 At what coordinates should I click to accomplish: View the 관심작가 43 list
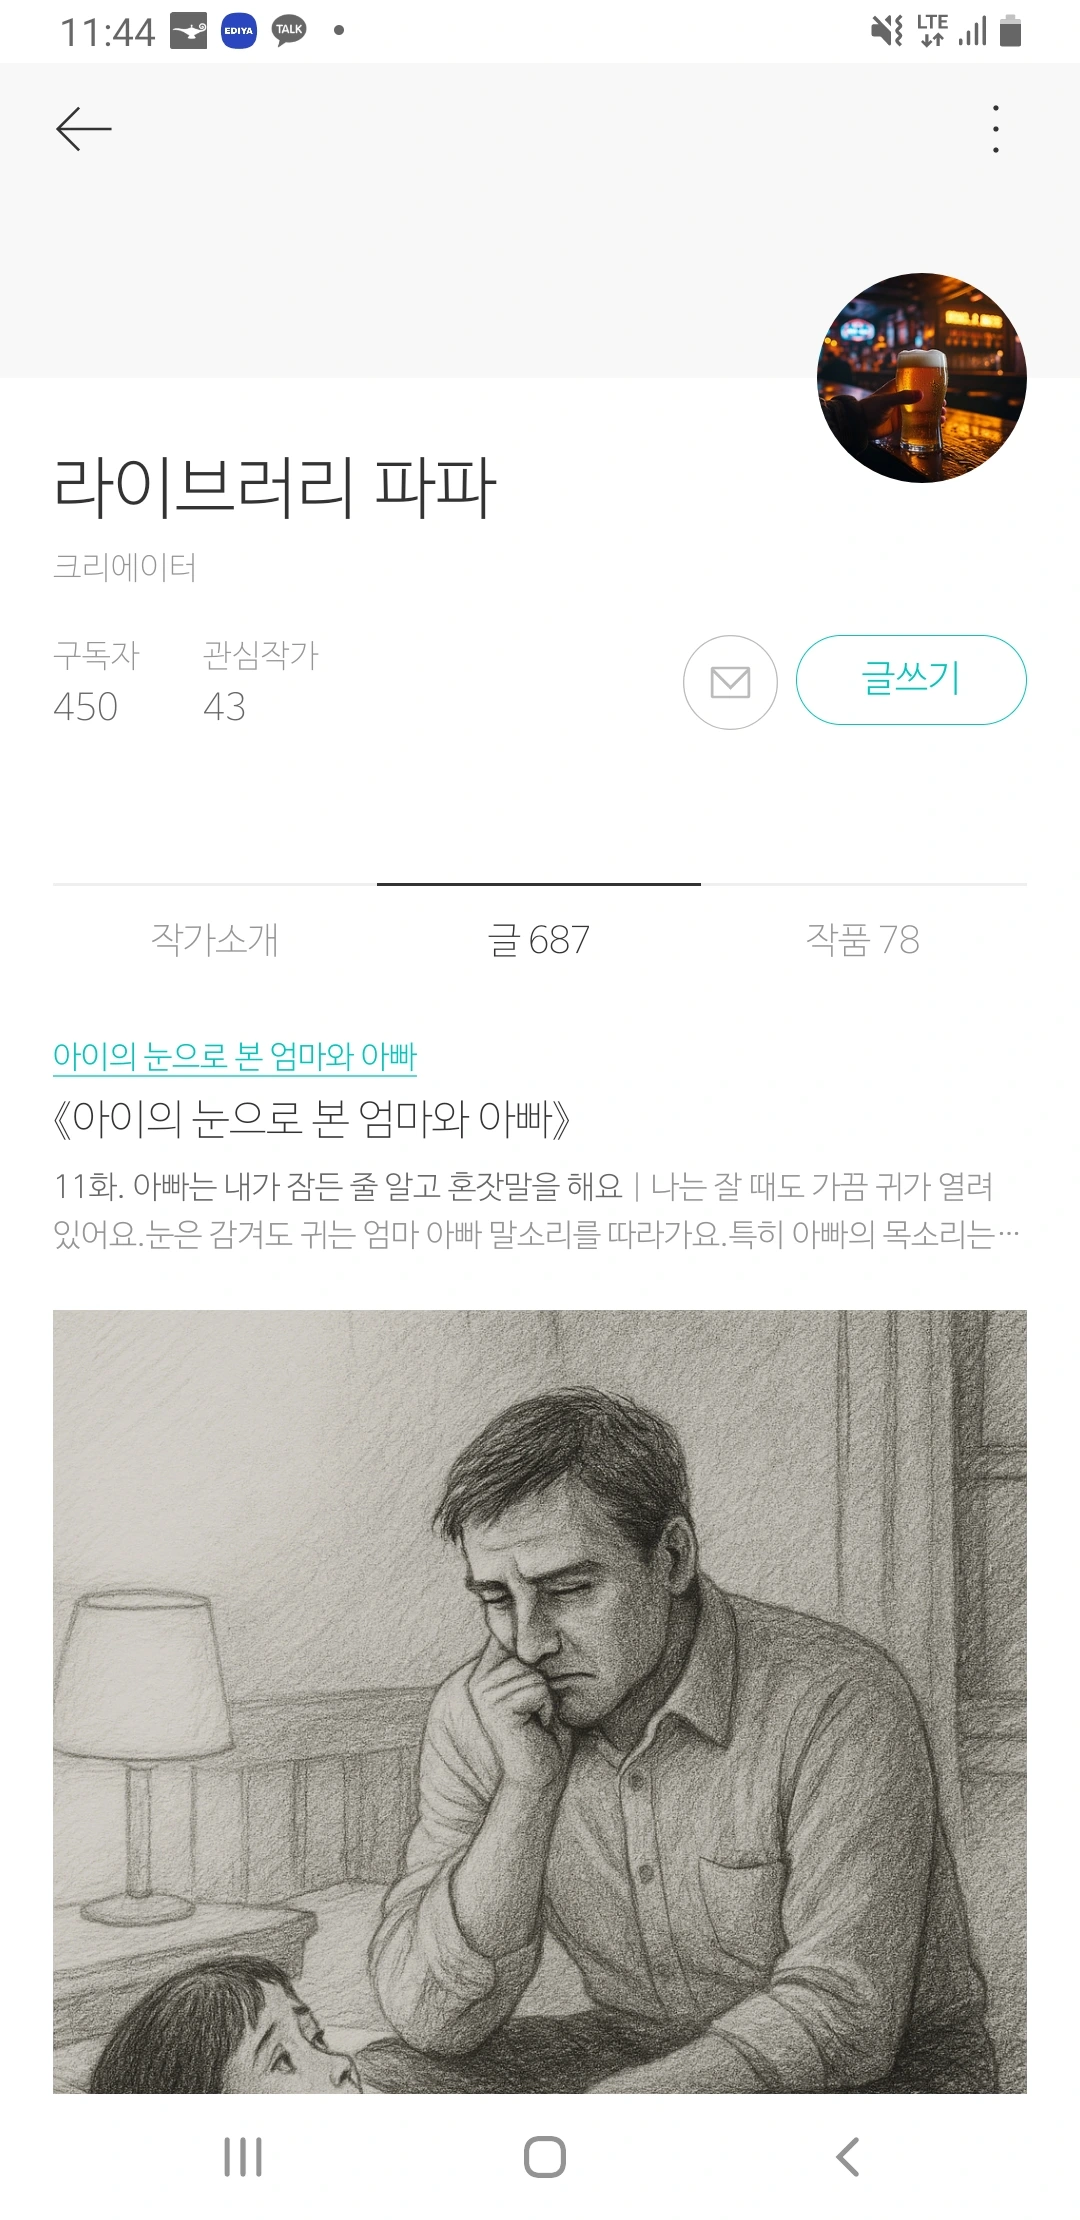coord(260,682)
